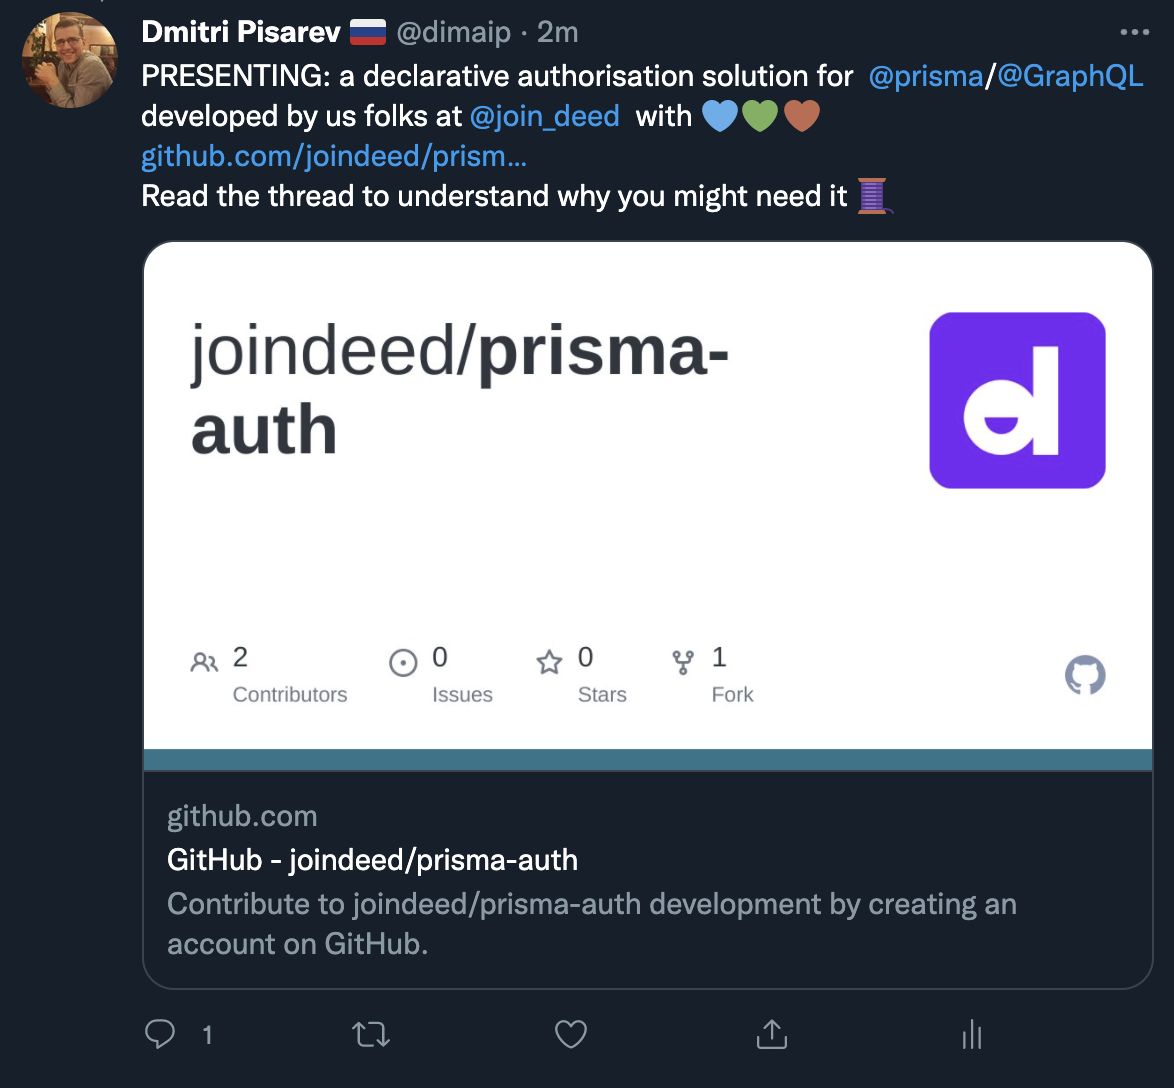Click the purple Deed logo image

1017,400
